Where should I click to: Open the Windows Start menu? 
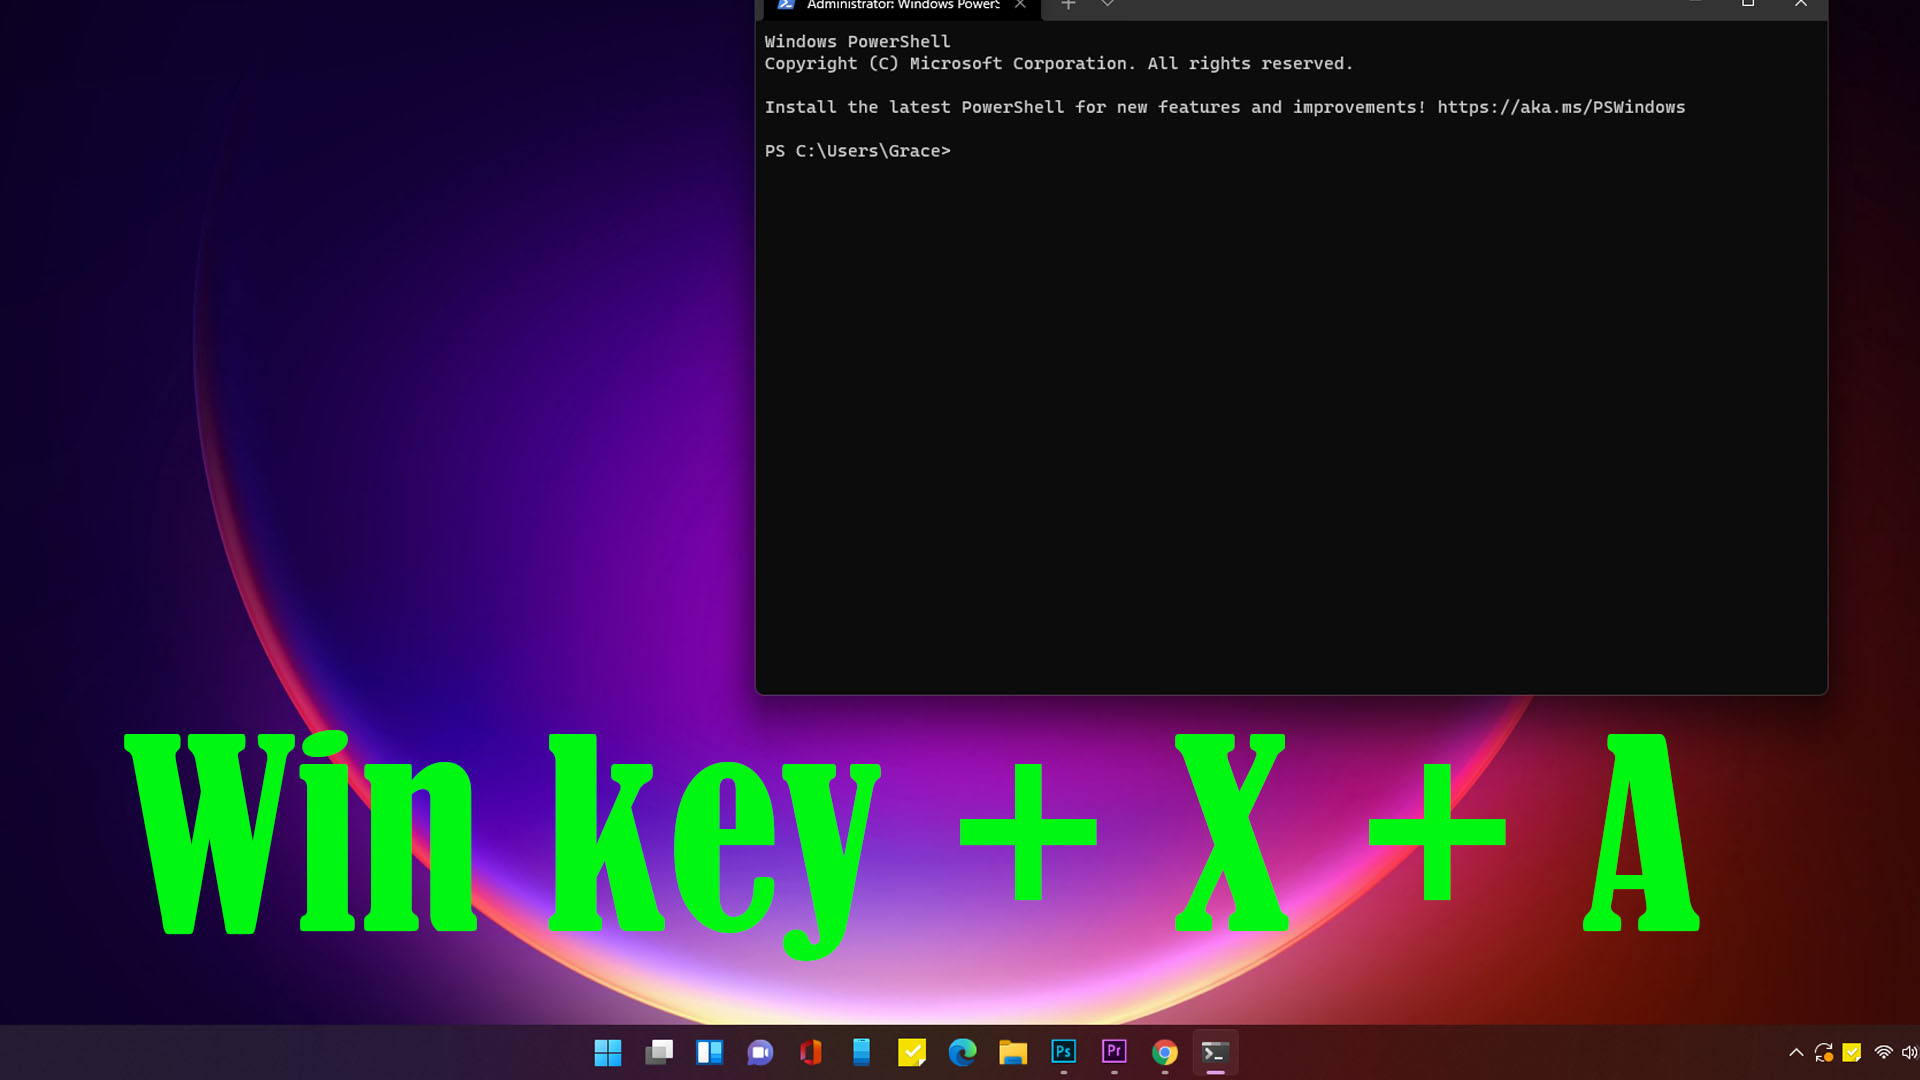pos(608,1052)
